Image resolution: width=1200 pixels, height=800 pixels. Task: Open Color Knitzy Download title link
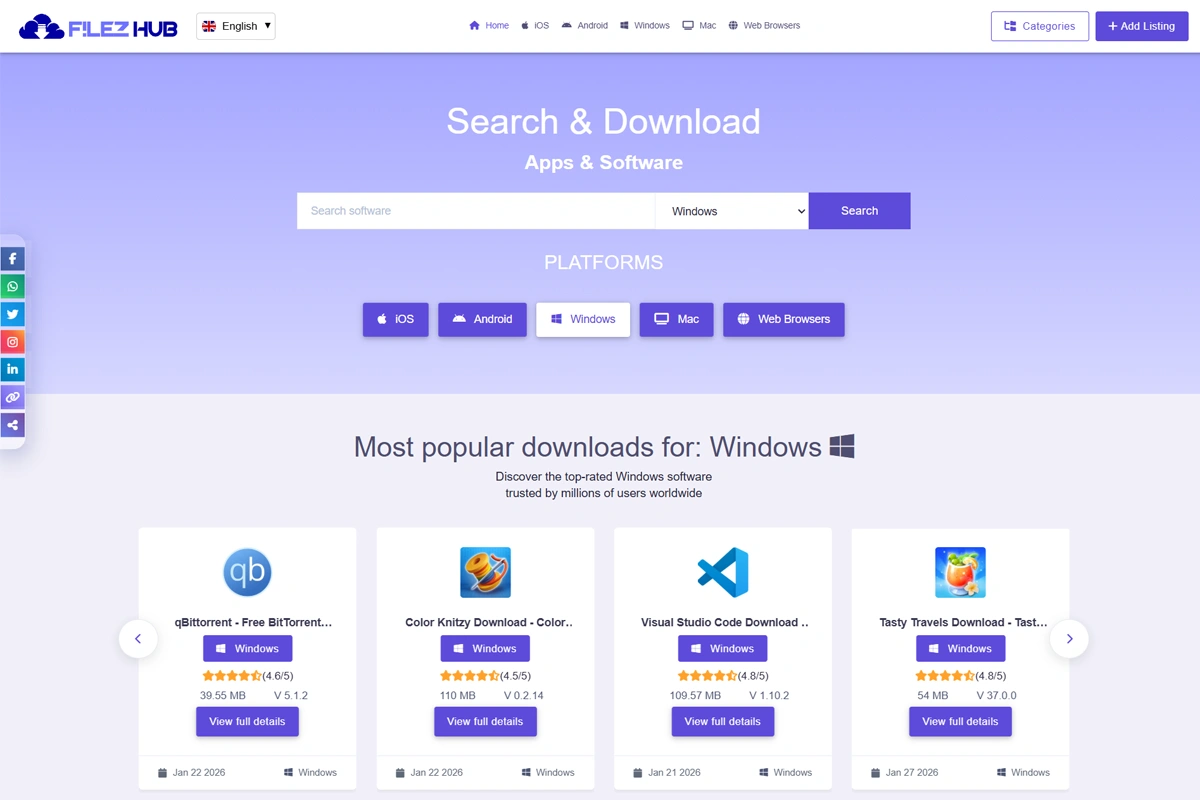pos(490,622)
